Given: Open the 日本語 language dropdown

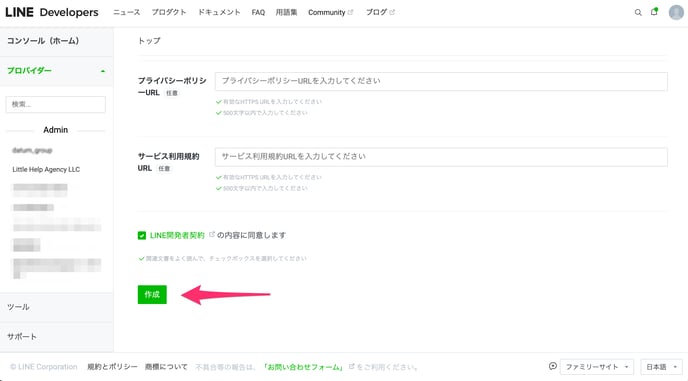Looking at the screenshot, I should pos(661,367).
